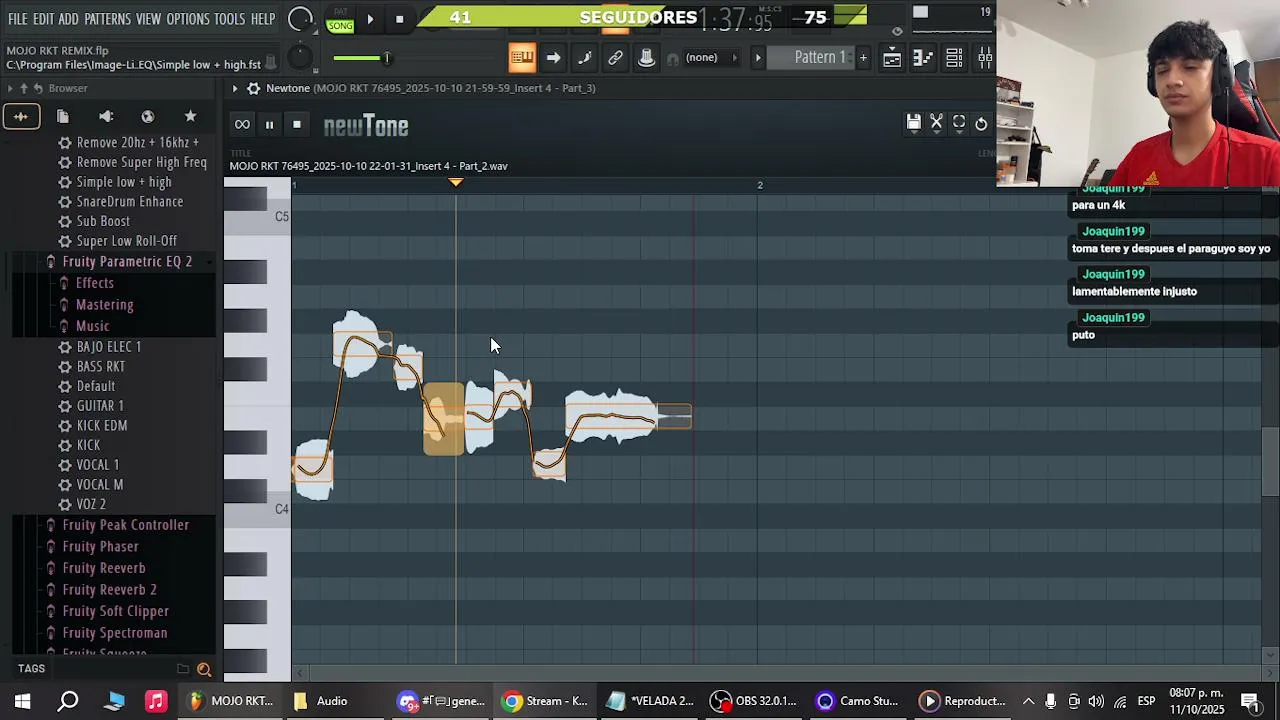
Task: Click the stamp tool icon
Action: click(647, 58)
